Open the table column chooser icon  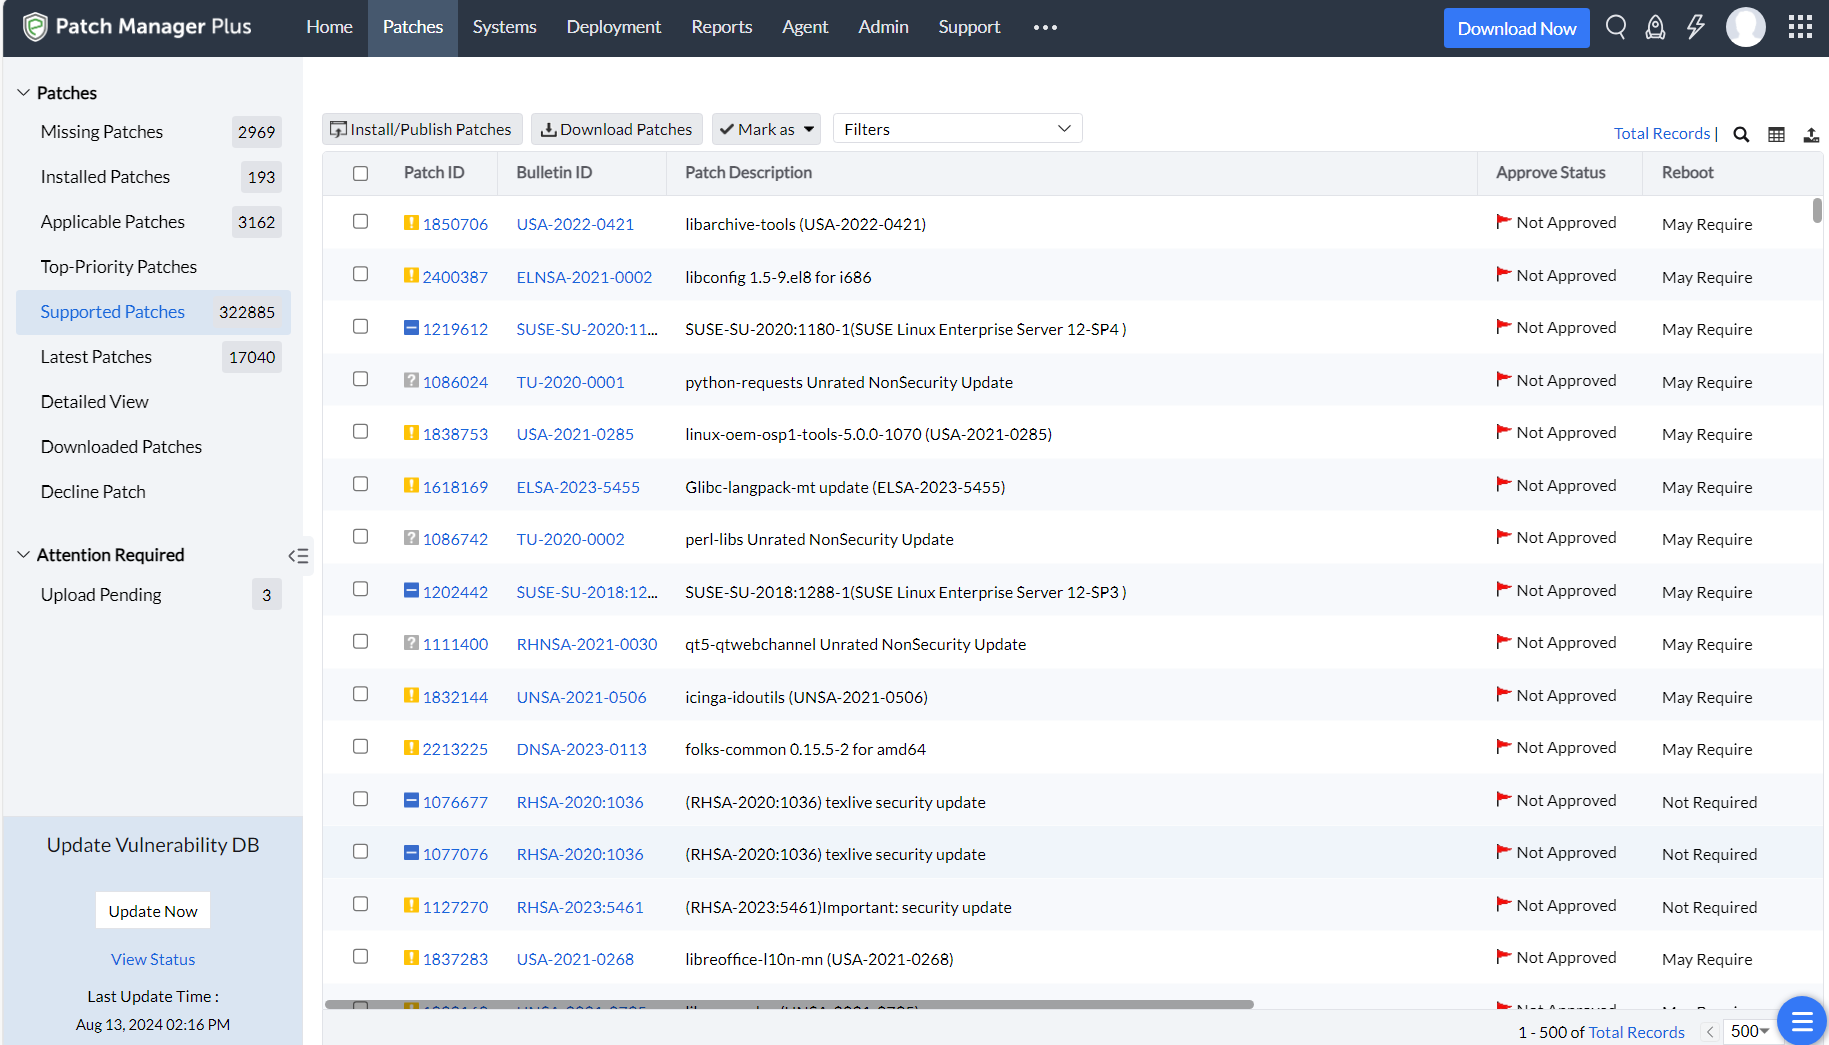1776,134
